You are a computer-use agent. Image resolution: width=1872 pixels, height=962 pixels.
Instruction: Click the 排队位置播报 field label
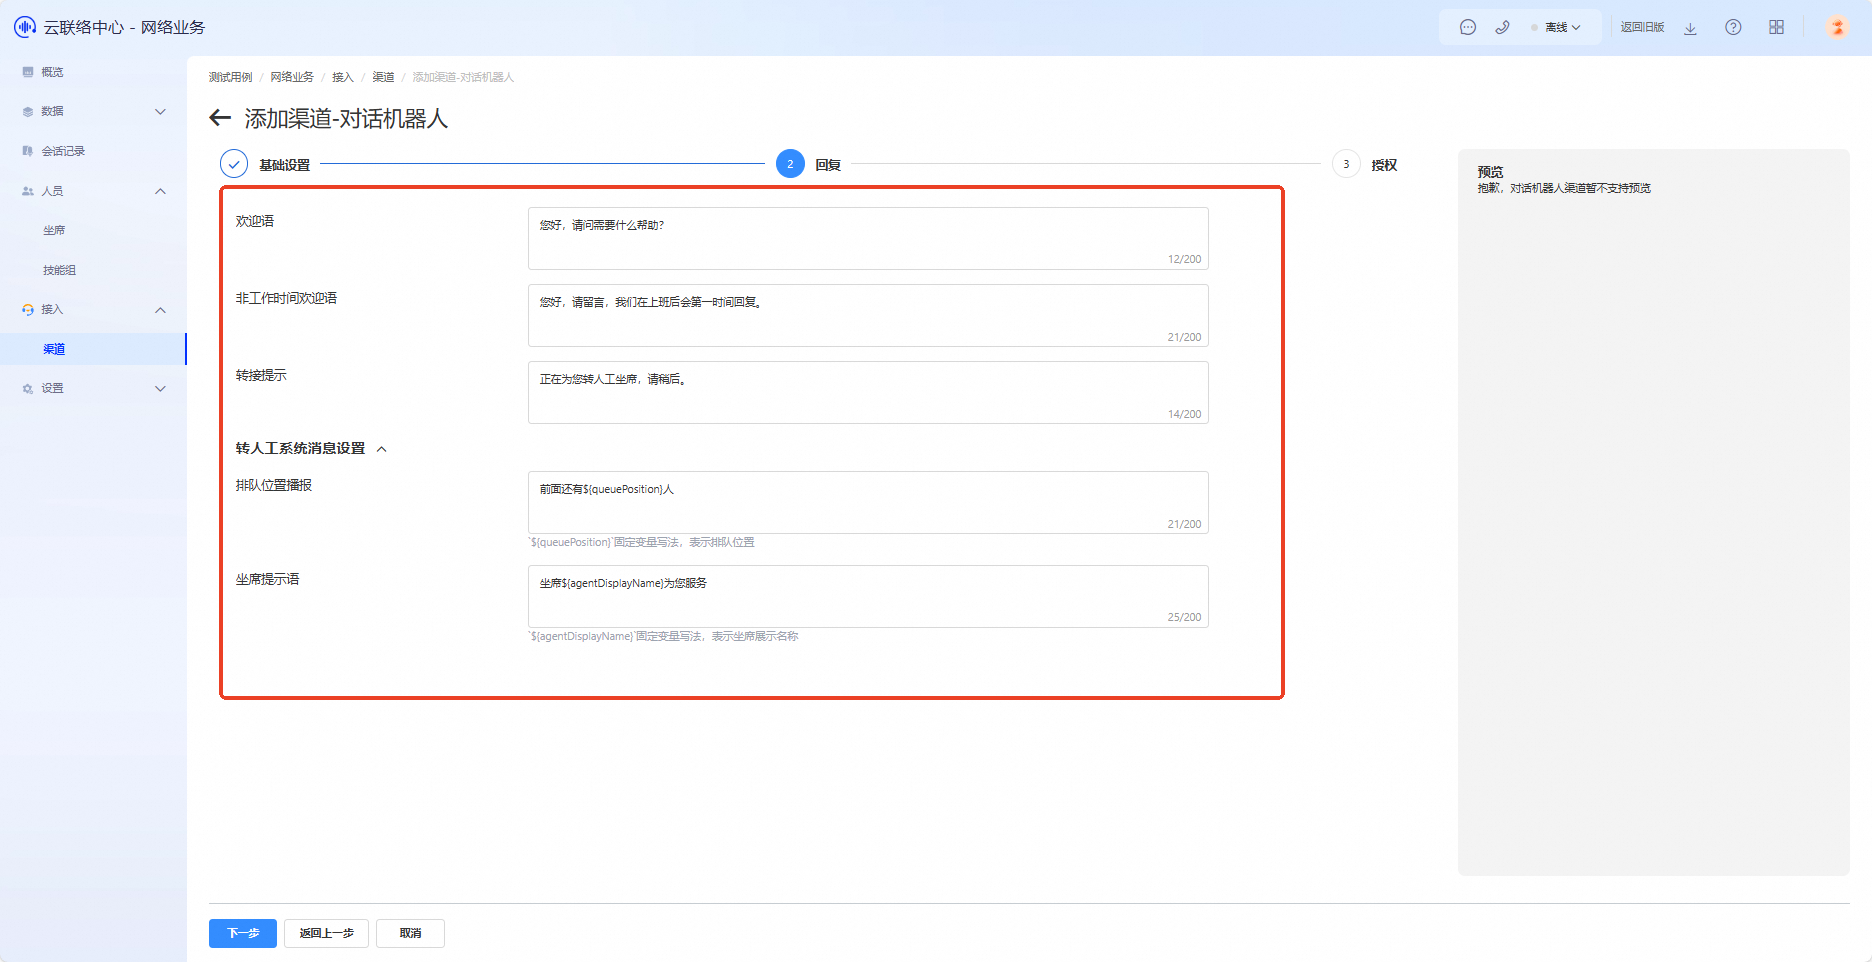point(274,485)
